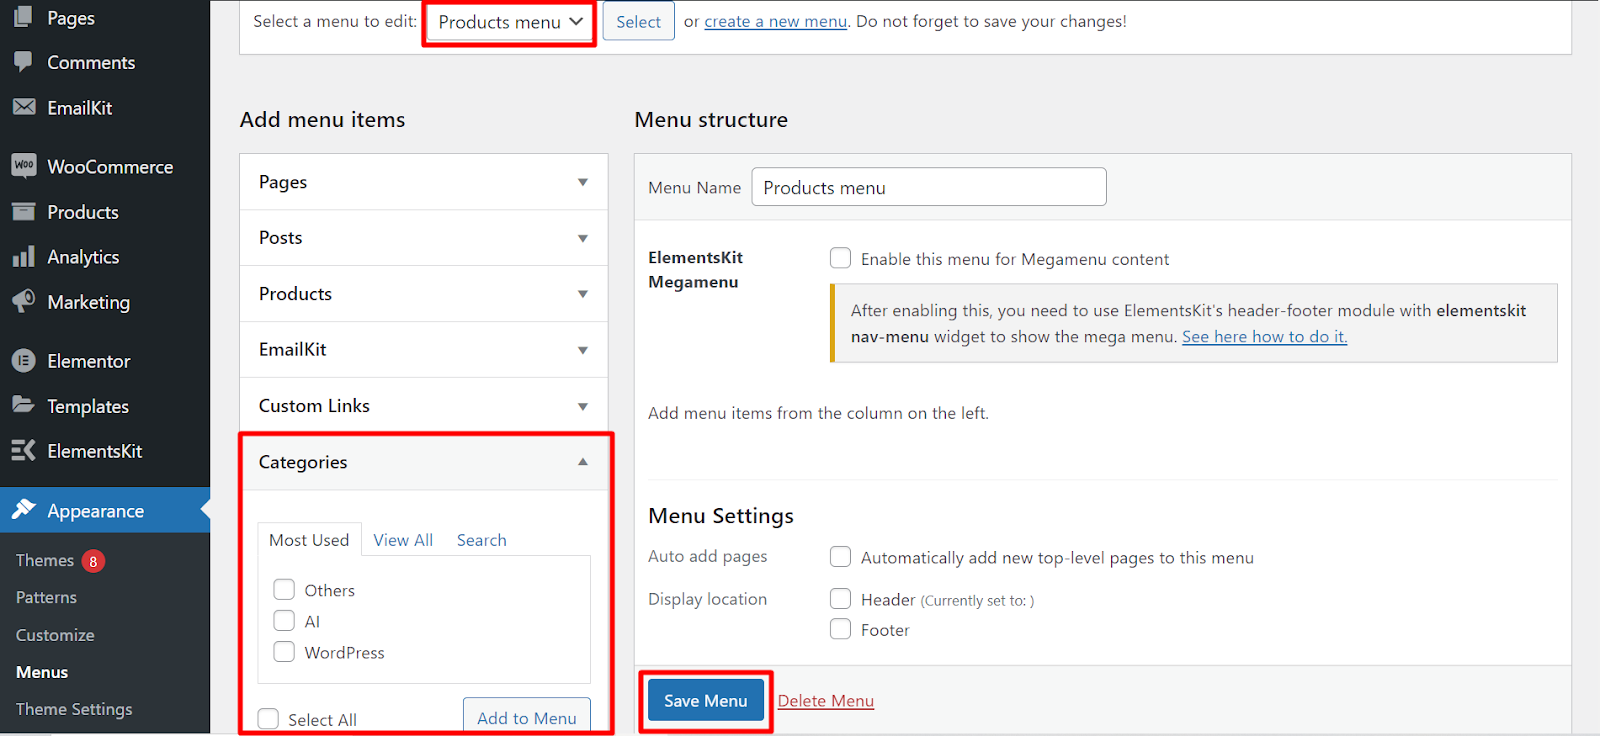Click the Templates folder icon
The width and height of the screenshot is (1600, 736).
24,405
